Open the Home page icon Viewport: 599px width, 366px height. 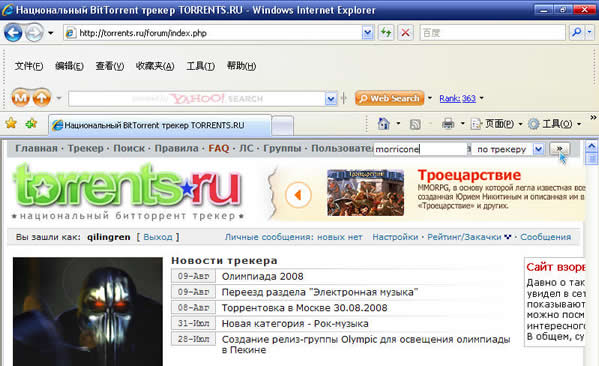[383, 124]
